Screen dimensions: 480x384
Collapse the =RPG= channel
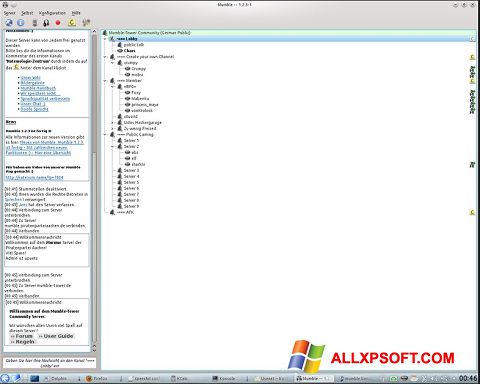pyautogui.click(x=112, y=87)
